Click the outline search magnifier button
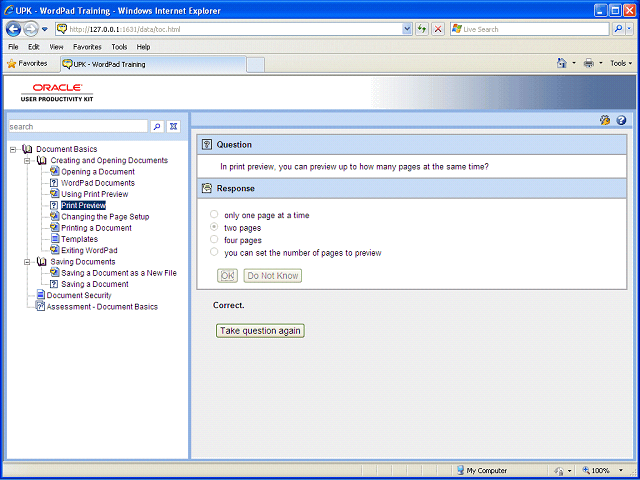 [x=157, y=127]
